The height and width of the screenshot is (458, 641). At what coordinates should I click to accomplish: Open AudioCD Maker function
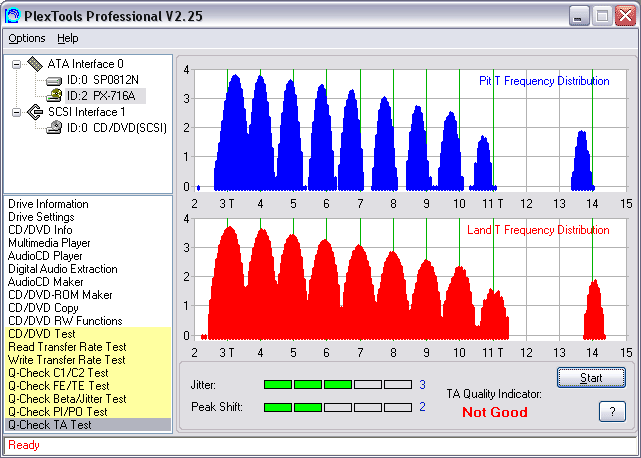45,282
